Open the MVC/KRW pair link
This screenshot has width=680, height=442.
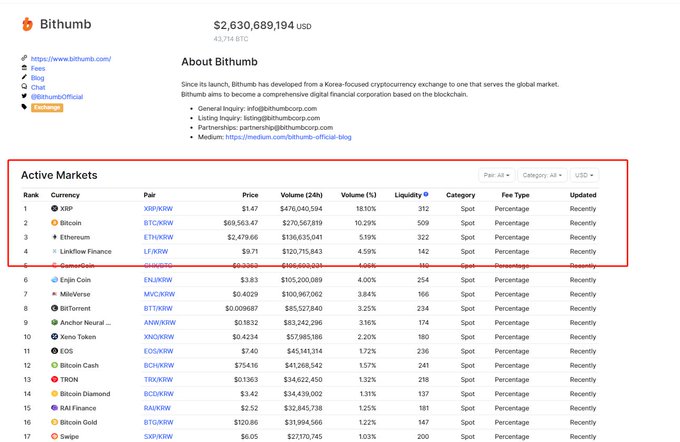[159, 294]
